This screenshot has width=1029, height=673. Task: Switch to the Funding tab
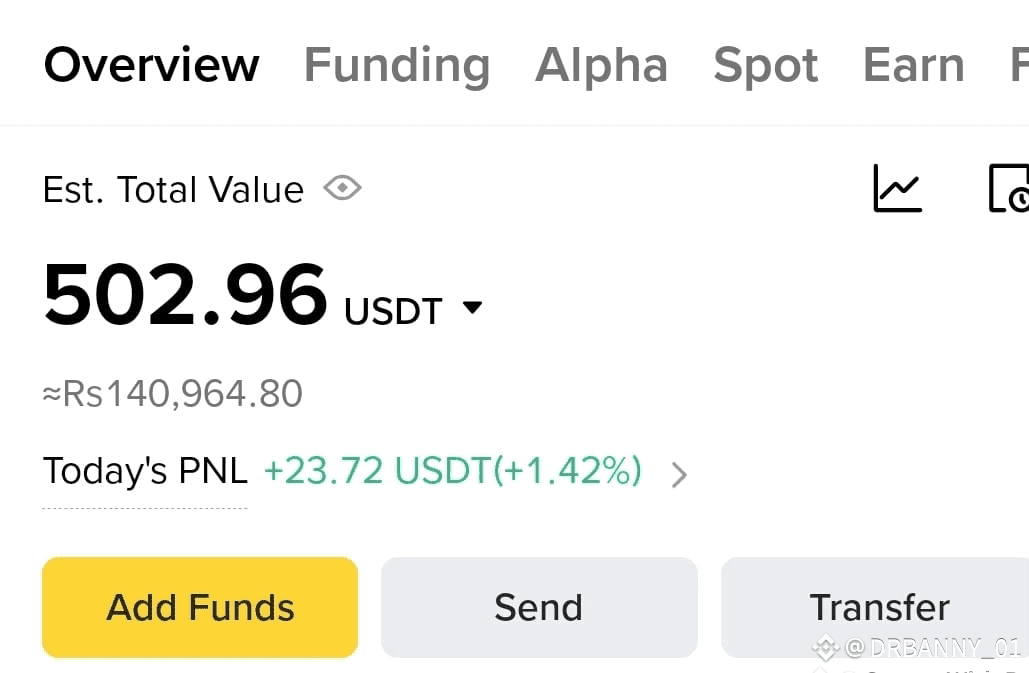397,66
